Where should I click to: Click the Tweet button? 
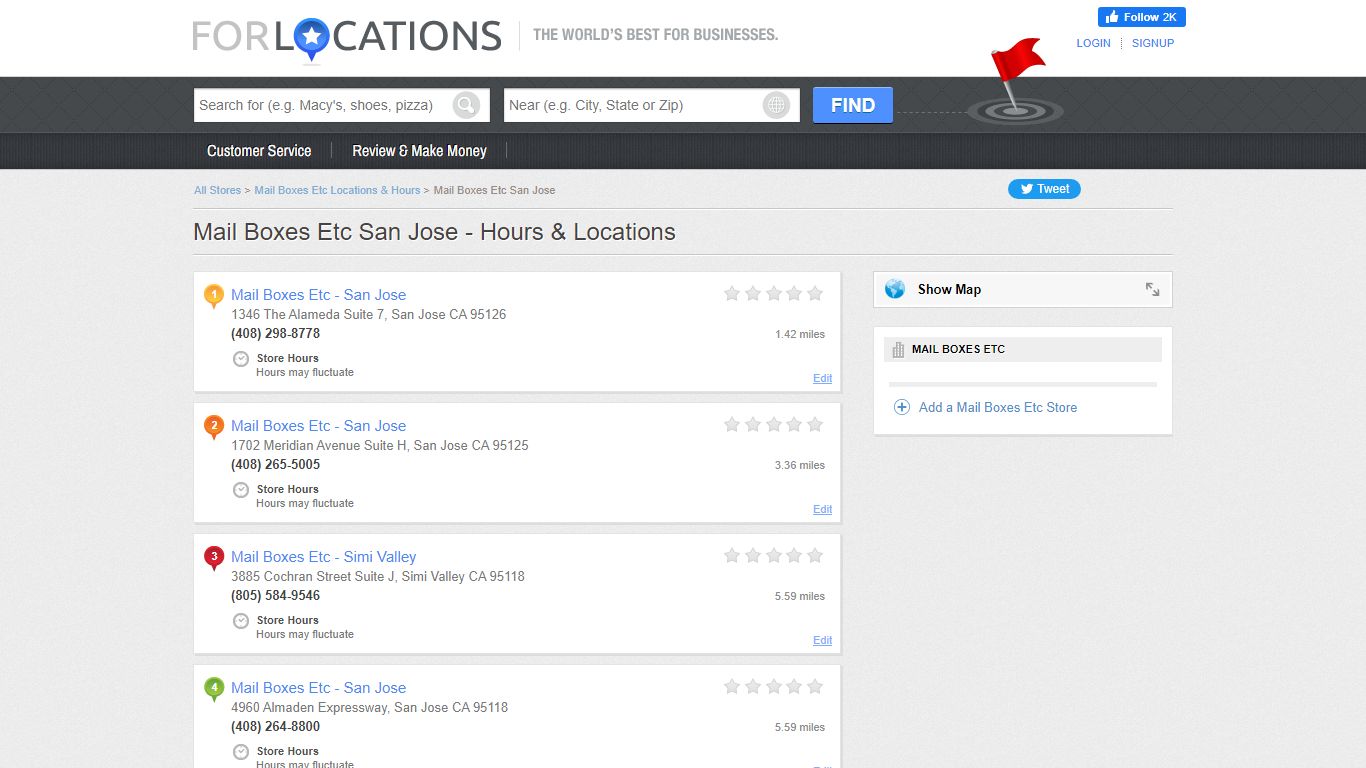1044,189
